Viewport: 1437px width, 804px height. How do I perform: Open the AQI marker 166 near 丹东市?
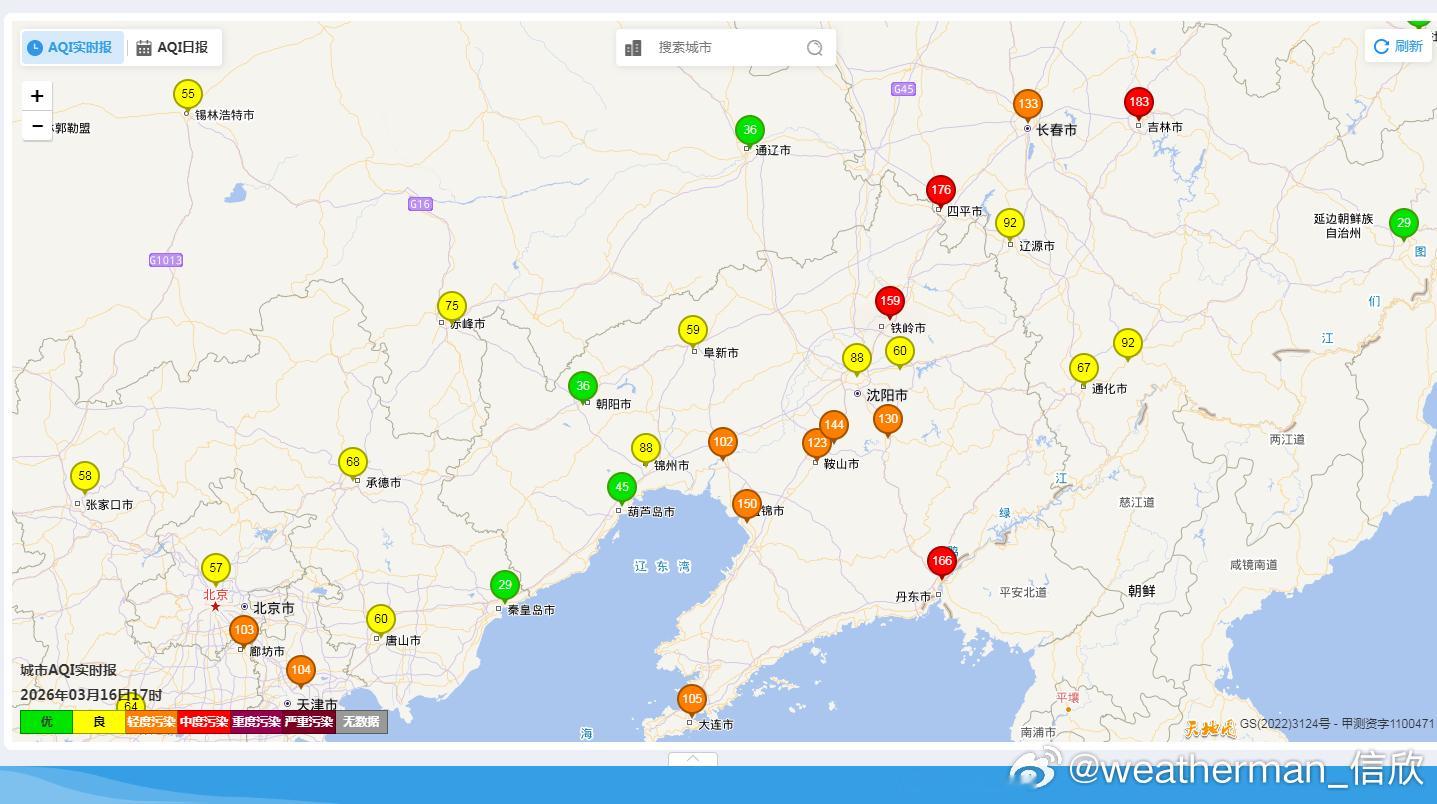pos(941,561)
